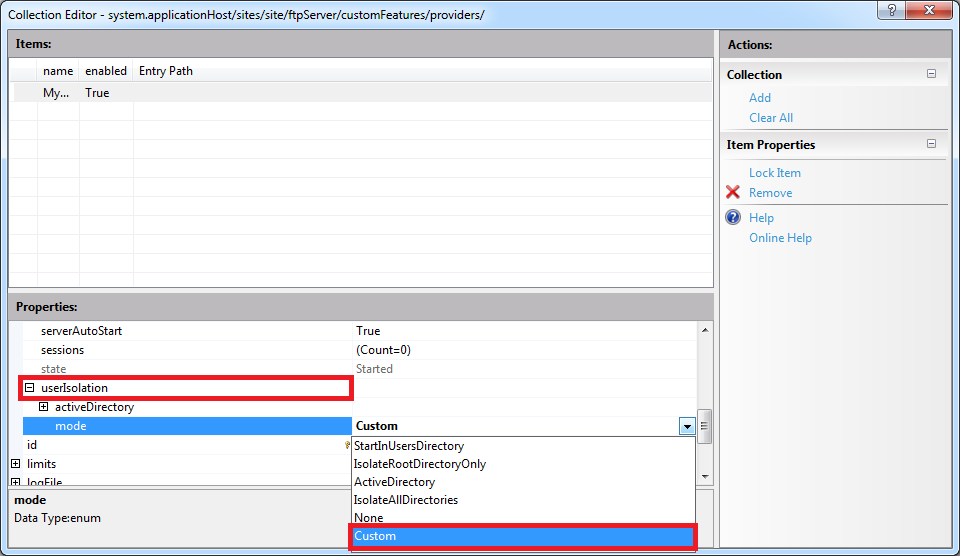
Task: Click the Lock Item action
Action: [x=775, y=173]
